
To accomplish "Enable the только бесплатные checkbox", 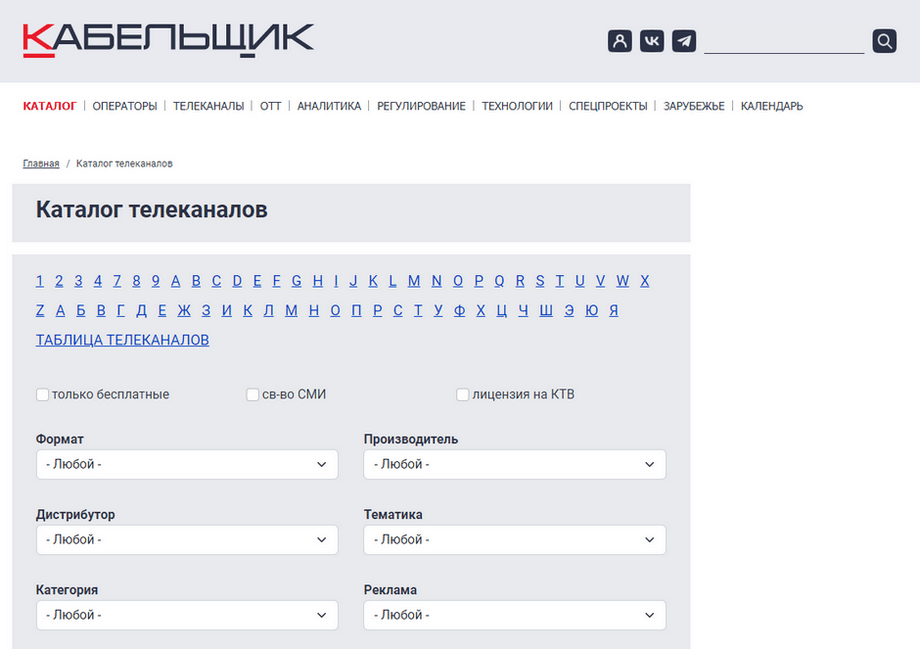I will coord(42,394).
